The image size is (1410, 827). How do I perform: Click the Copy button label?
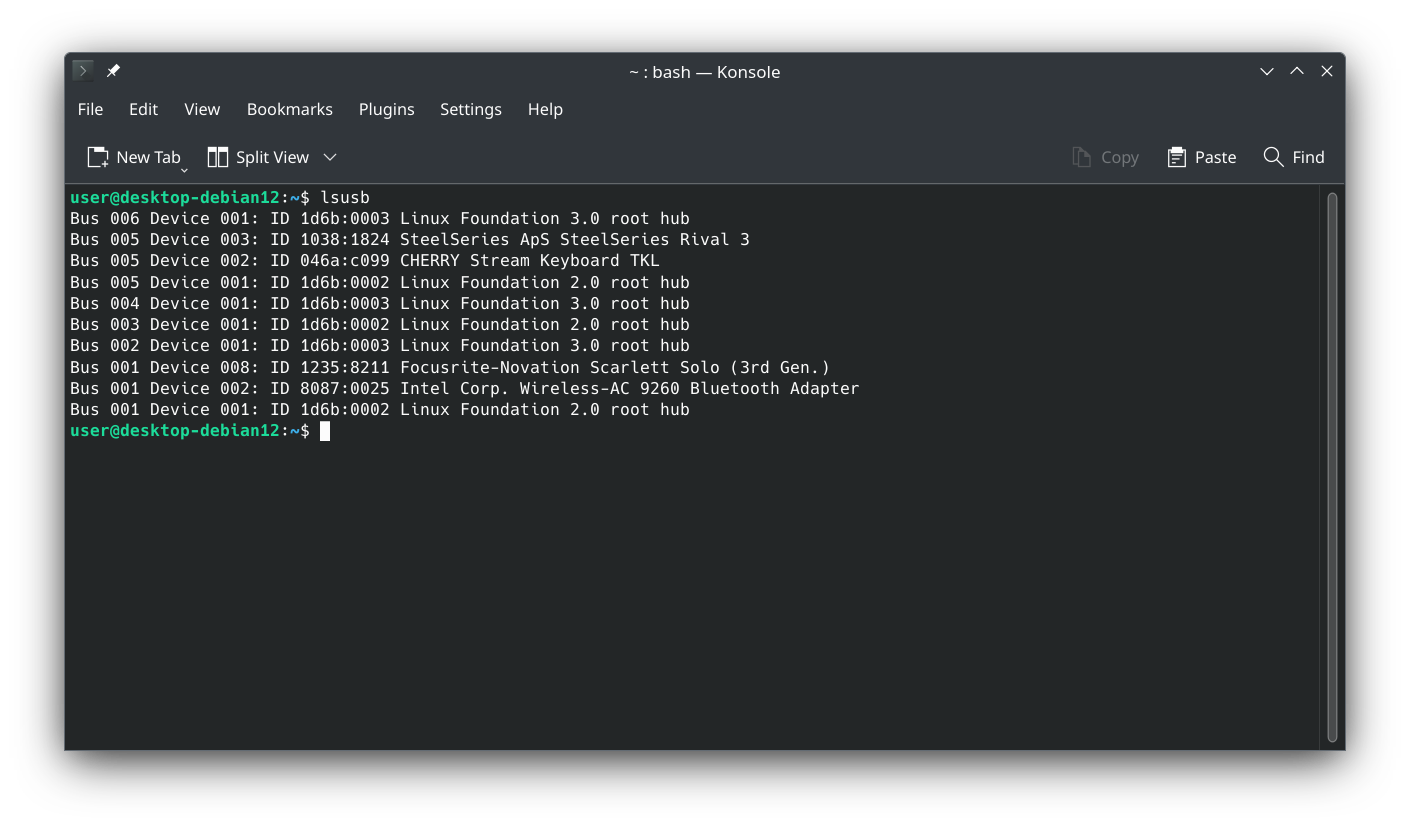tap(1120, 157)
